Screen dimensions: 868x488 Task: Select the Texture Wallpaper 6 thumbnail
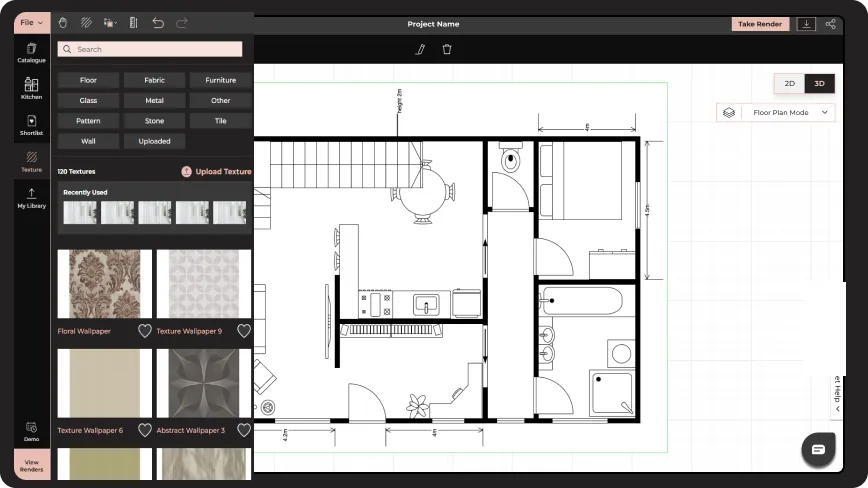105,383
